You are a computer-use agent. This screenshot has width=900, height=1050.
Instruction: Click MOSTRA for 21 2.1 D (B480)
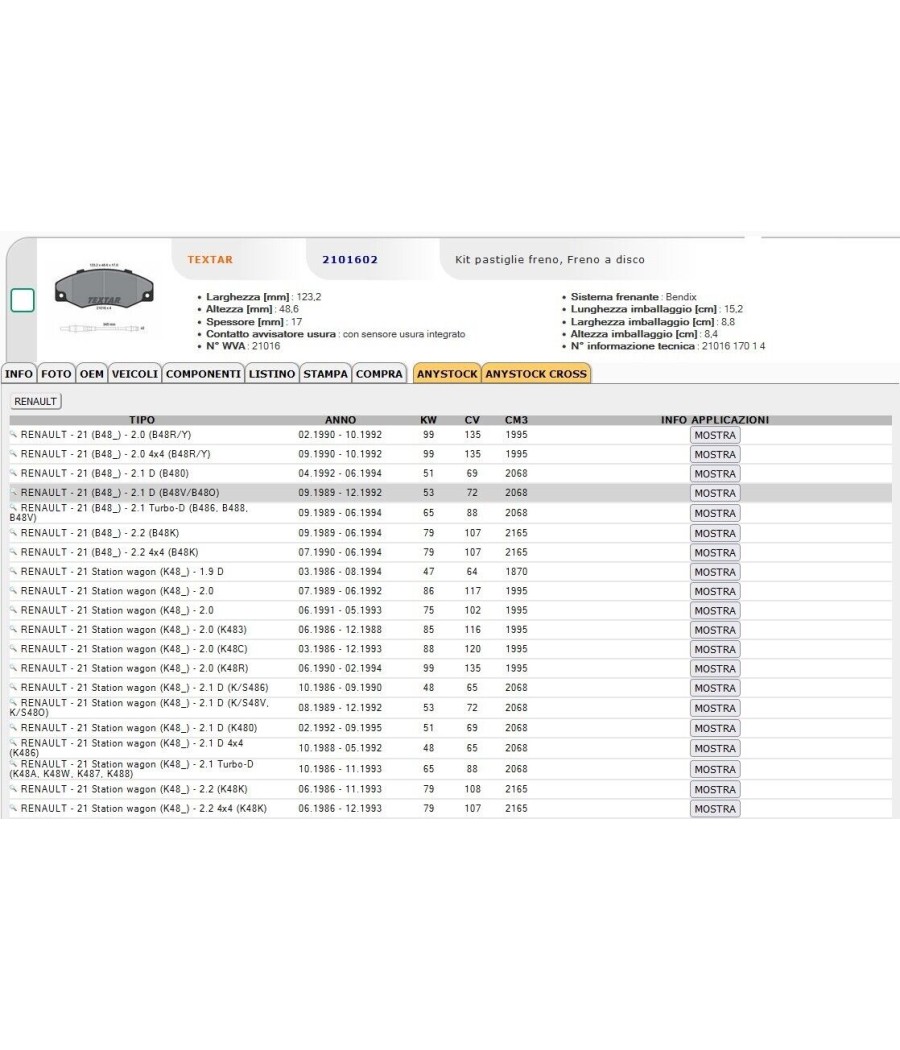(715, 474)
